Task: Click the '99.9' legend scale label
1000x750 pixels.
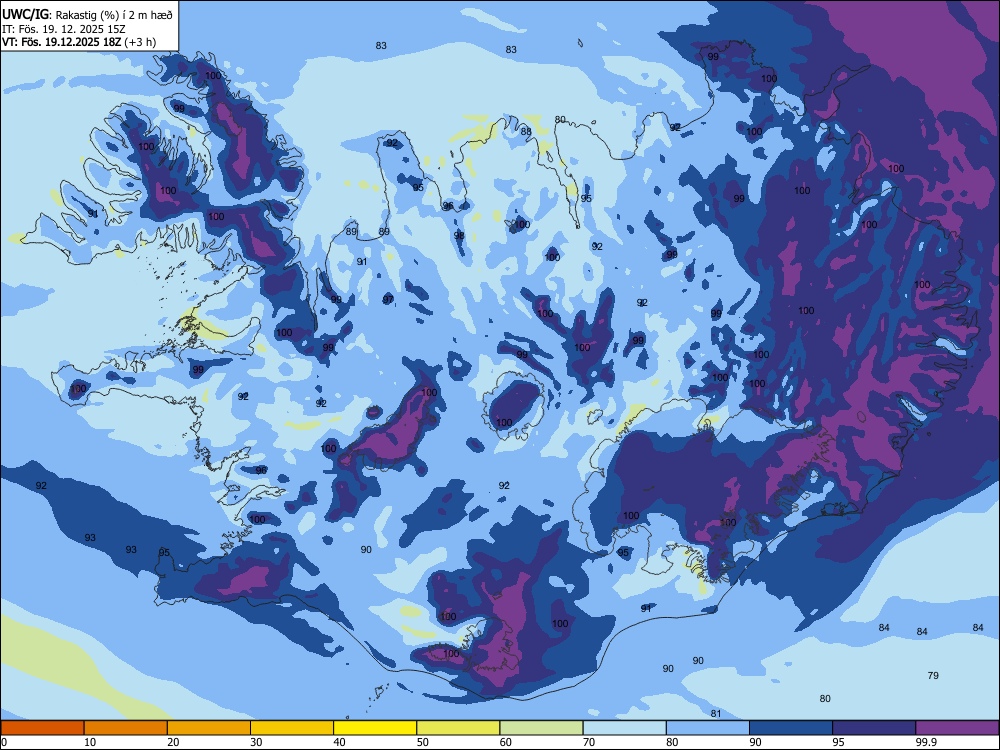Action: 925,742
